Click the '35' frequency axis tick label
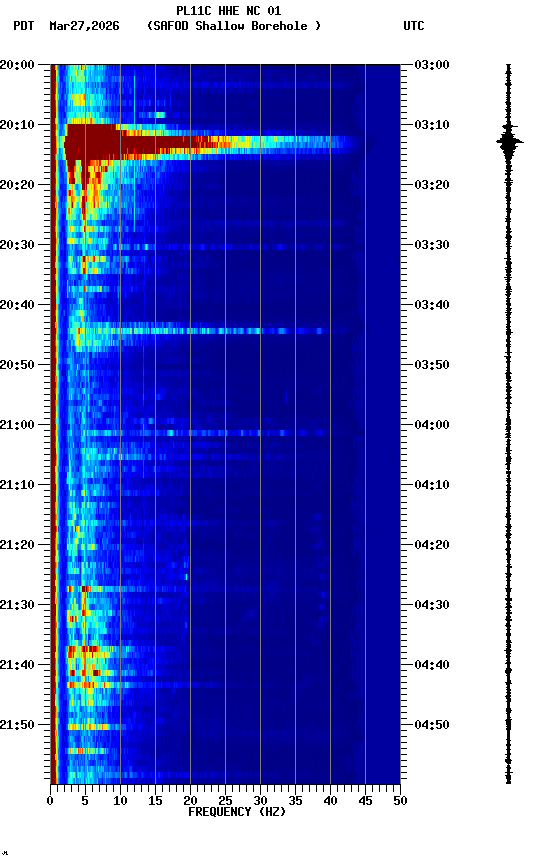552x864 pixels. (295, 802)
